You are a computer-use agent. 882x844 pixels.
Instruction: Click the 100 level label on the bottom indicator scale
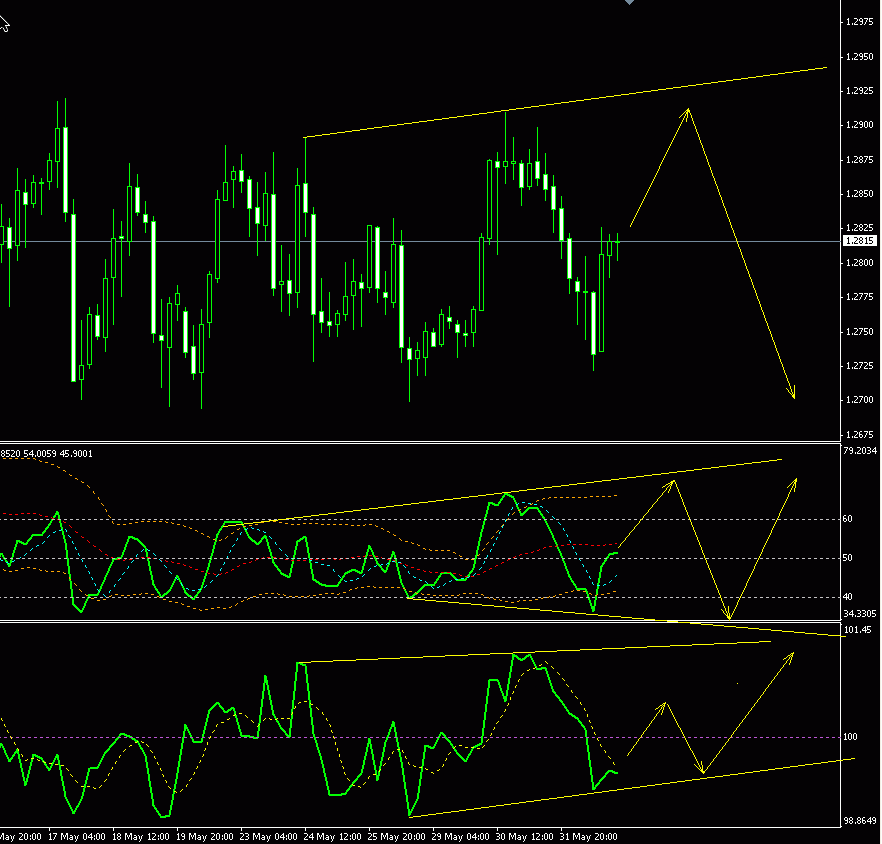click(x=850, y=734)
